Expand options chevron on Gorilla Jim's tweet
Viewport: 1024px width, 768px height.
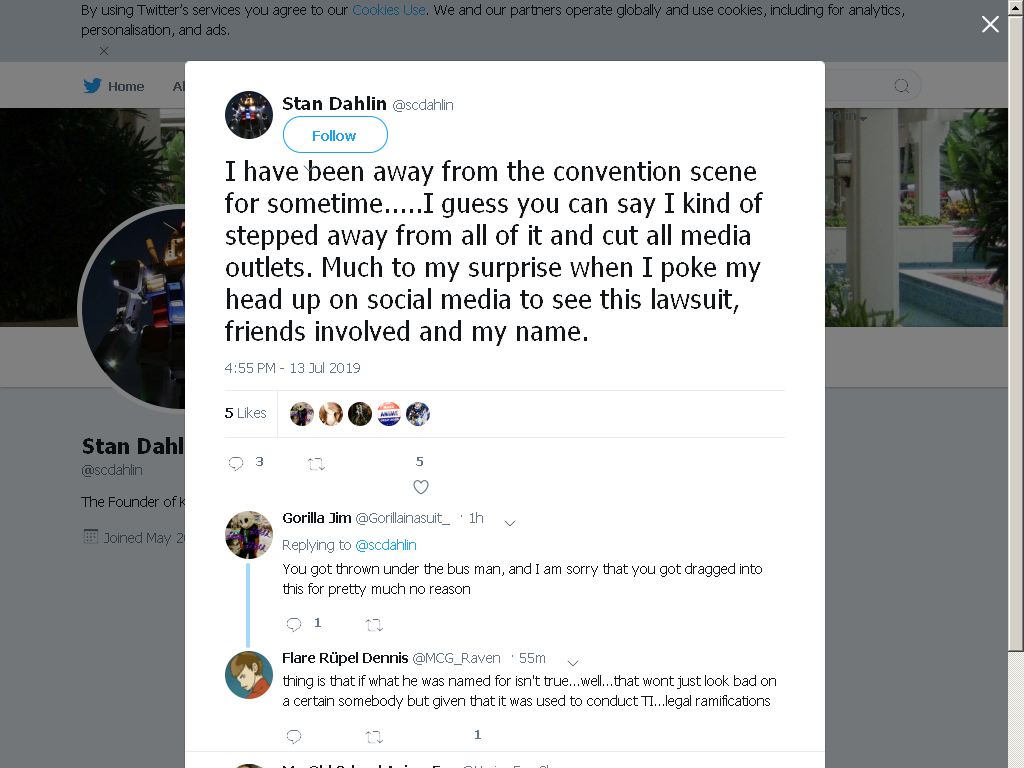click(510, 522)
